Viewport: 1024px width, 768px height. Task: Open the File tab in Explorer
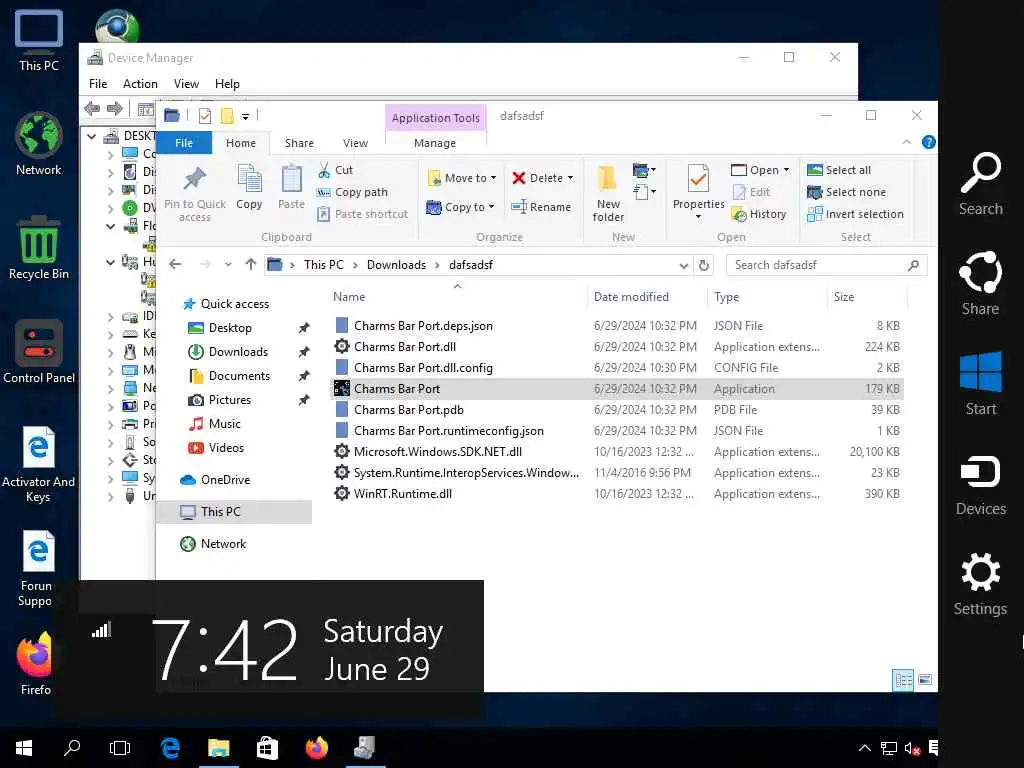click(x=184, y=143)
